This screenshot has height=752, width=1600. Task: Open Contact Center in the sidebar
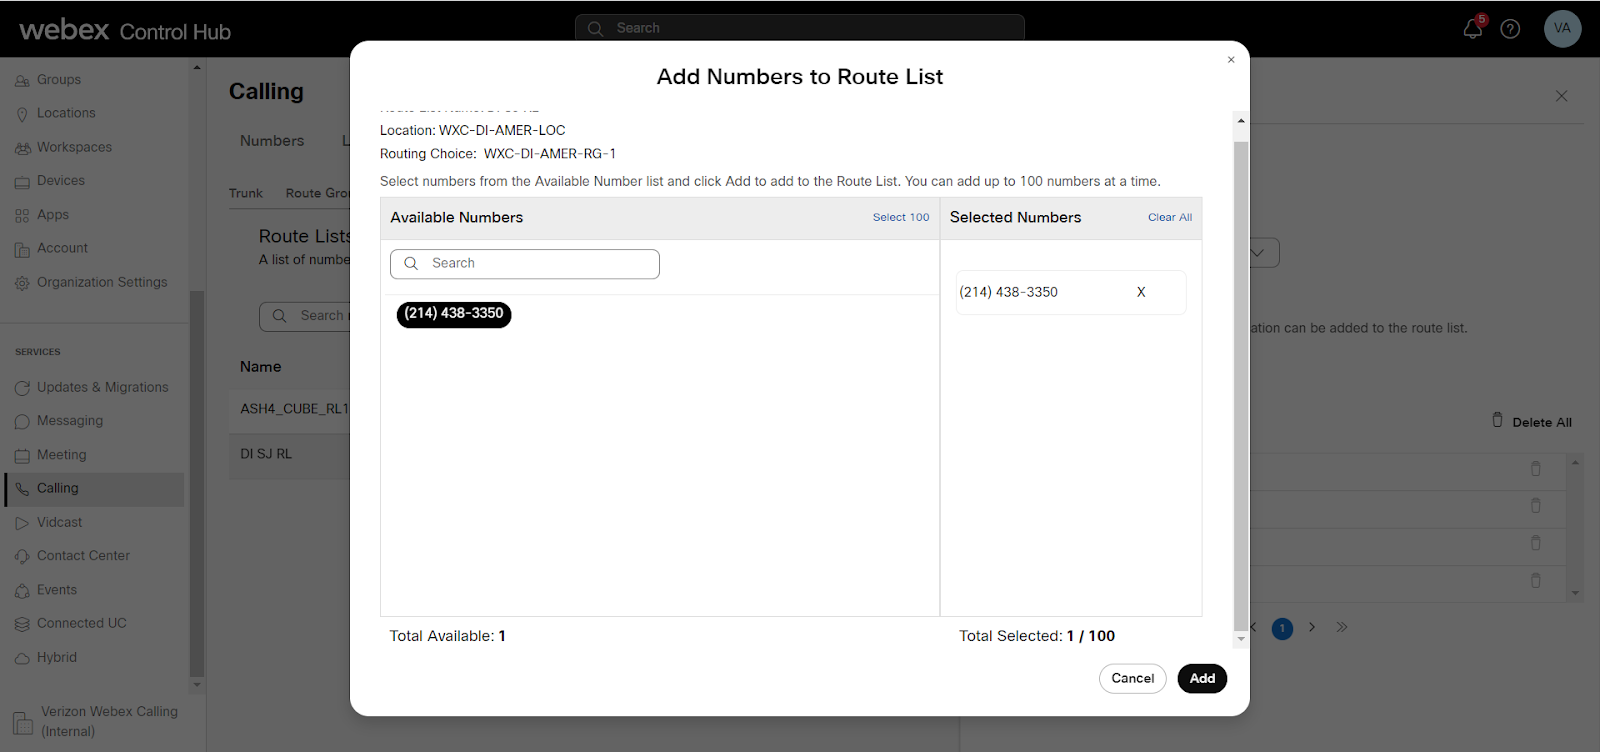[83, 556]
